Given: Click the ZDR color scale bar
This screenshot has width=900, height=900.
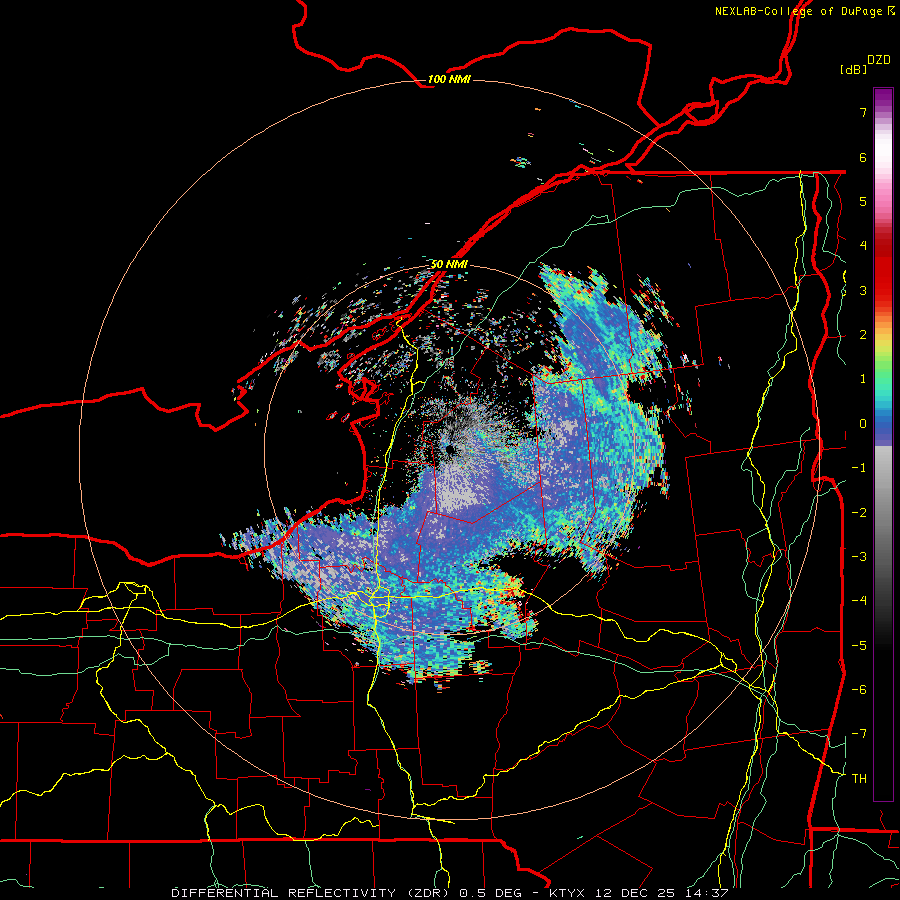Looking at the screenshot, I should pyautogui.click(x=883, y=444).
